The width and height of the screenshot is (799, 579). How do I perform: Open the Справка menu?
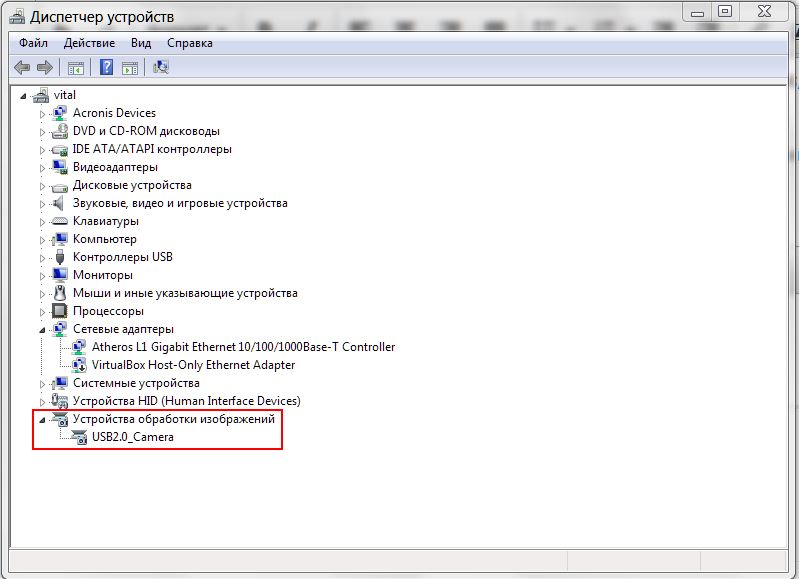click(190, 43)
